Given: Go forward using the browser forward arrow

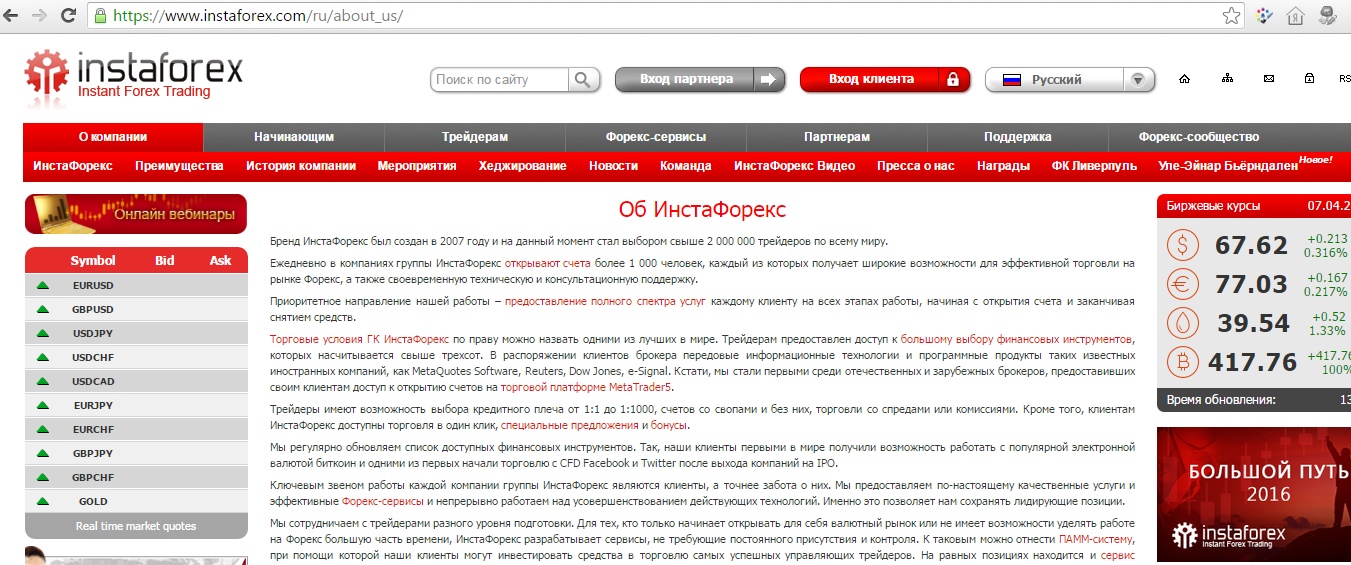Looking at the screenshot, I should pos(39,16).
